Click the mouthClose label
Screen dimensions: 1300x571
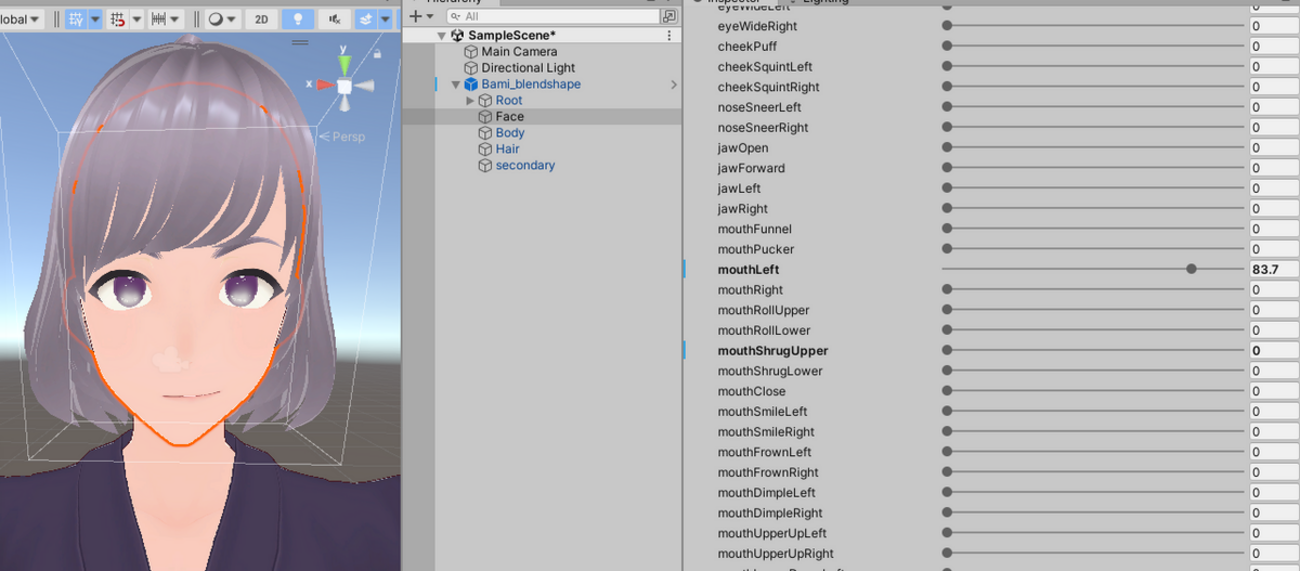pos(751,391)
